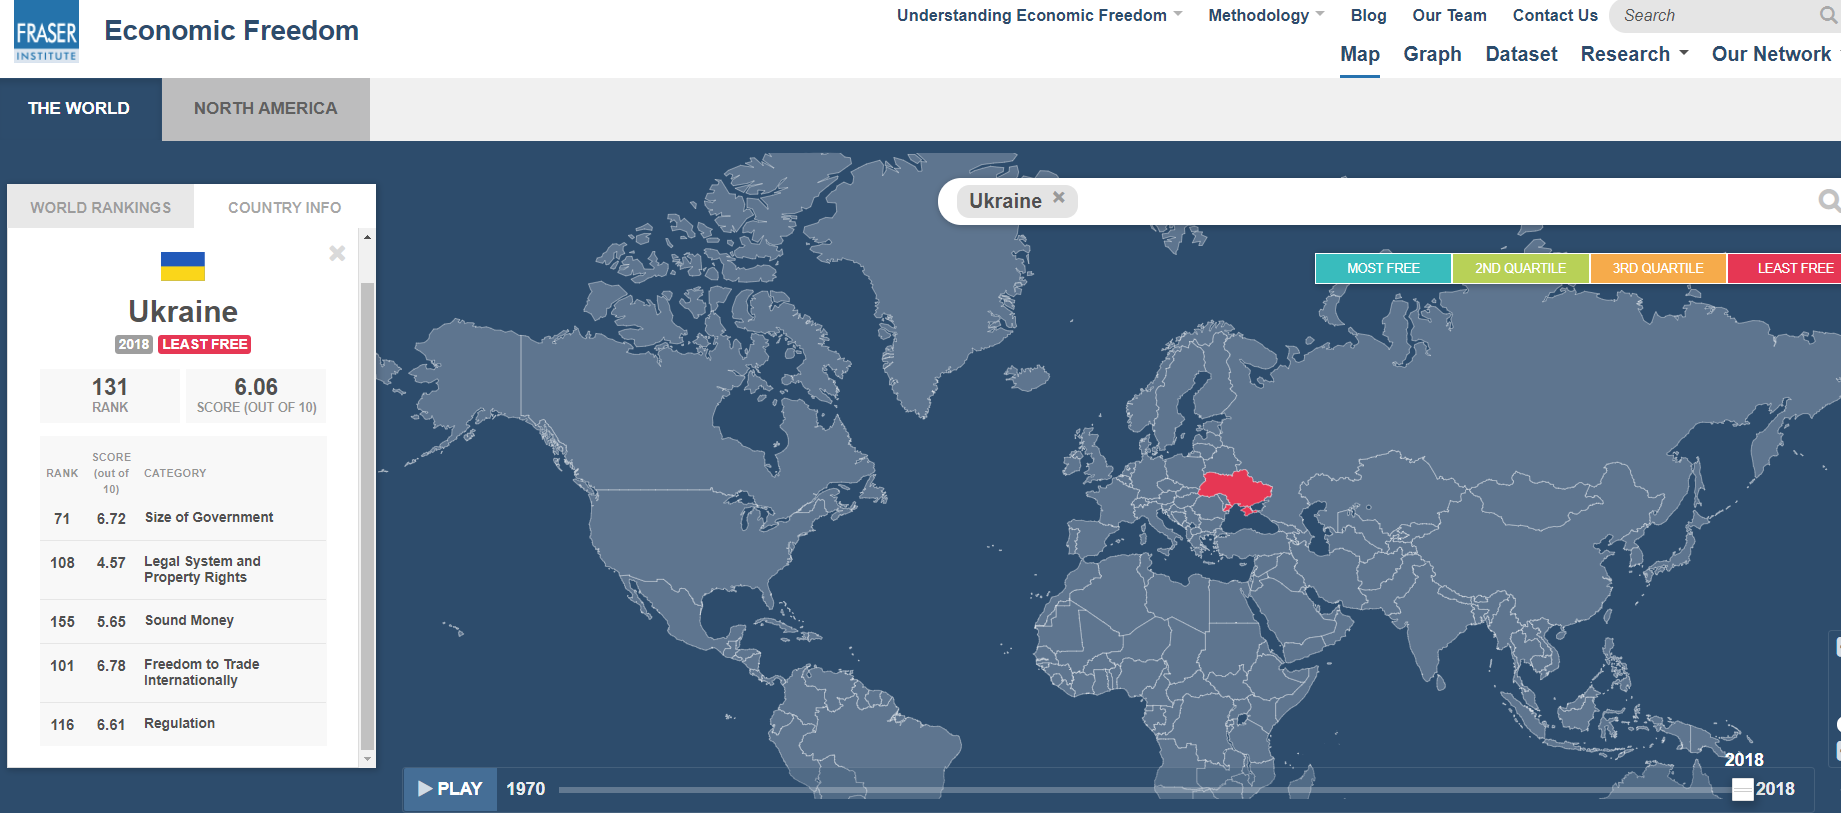This screenshot has width=1841, height=813.
Task: Move the 2018 year slider handle
Action: (1743, 789)
